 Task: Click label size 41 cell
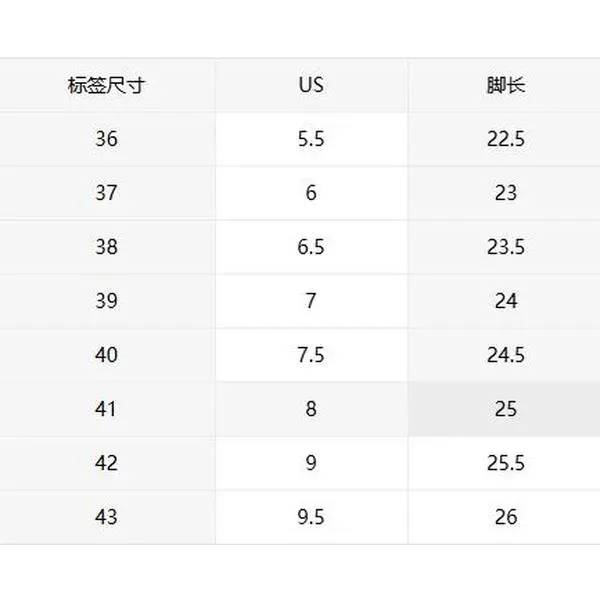pyautogui.click(x=106, y=409)
